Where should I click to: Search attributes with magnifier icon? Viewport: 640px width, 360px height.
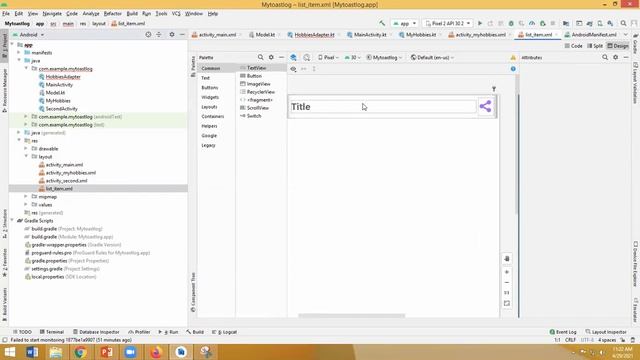coord(605,58)
